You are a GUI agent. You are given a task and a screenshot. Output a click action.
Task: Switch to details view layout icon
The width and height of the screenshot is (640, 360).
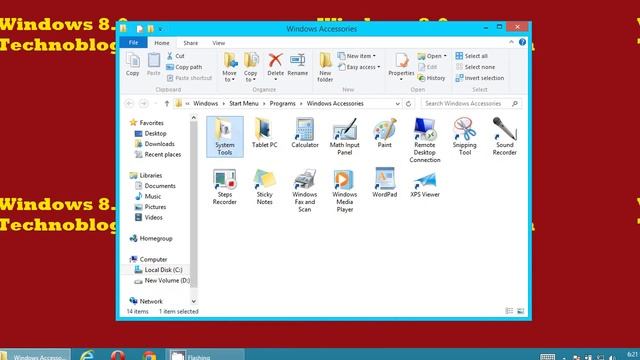(x=509, y=311)
